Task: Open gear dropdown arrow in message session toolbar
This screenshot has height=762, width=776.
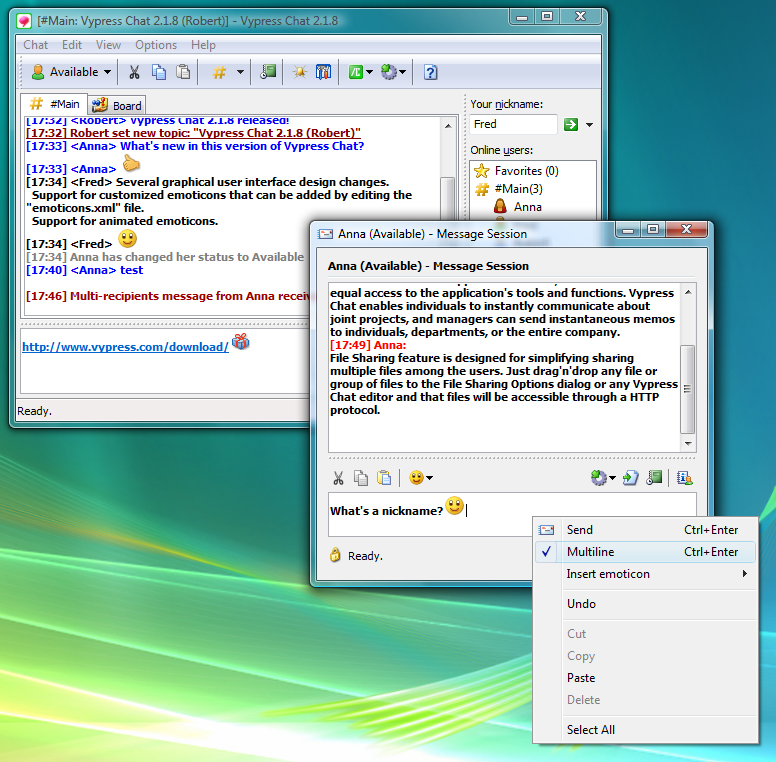Action: coord(612,478)
